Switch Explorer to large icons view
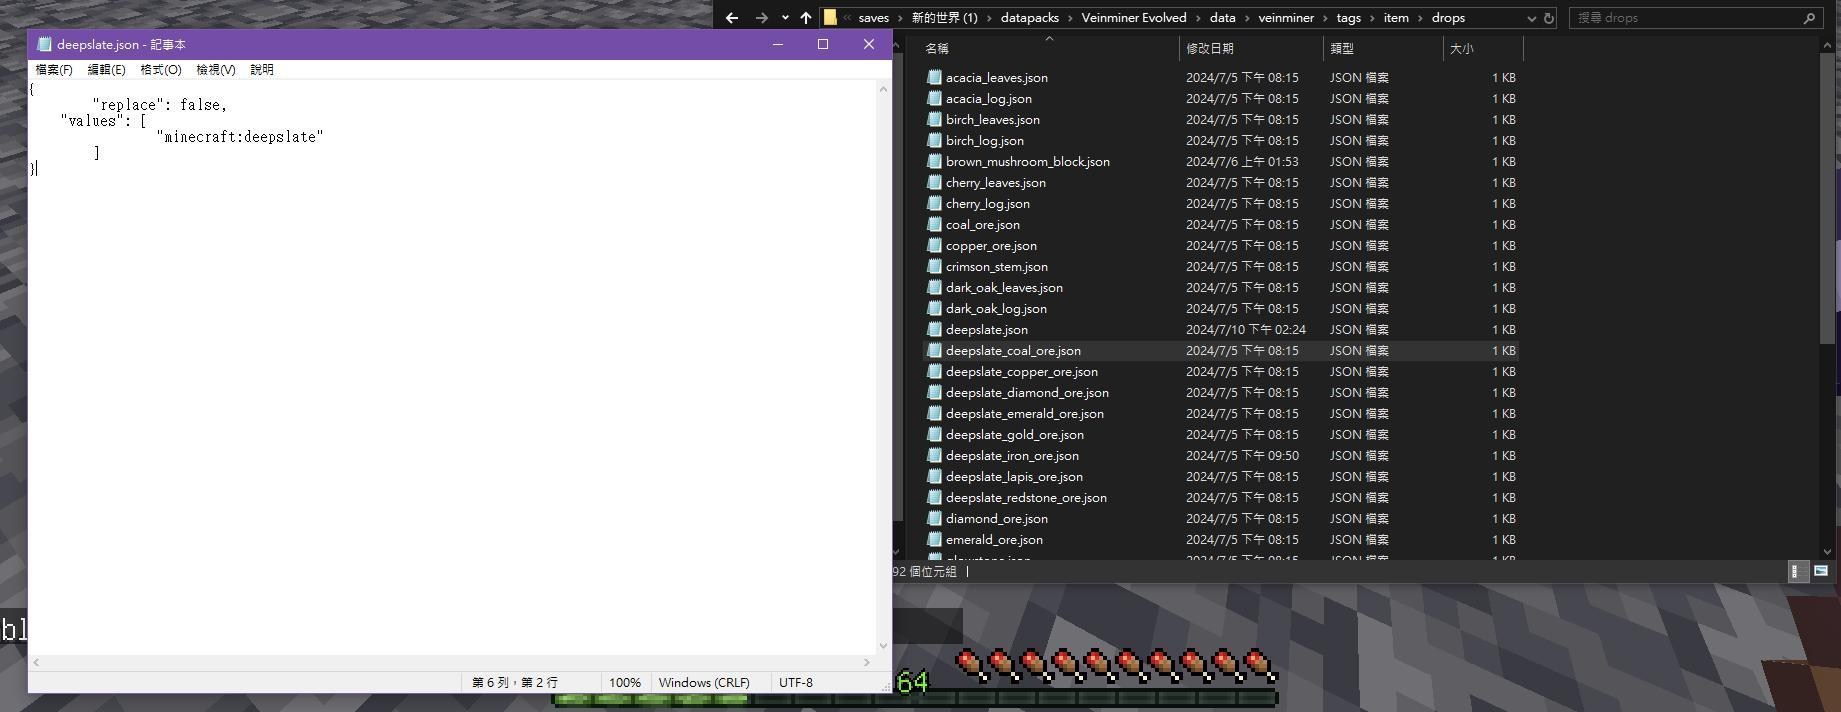The width and height of the screenshot is (1841, 712). coord(1820,571)
